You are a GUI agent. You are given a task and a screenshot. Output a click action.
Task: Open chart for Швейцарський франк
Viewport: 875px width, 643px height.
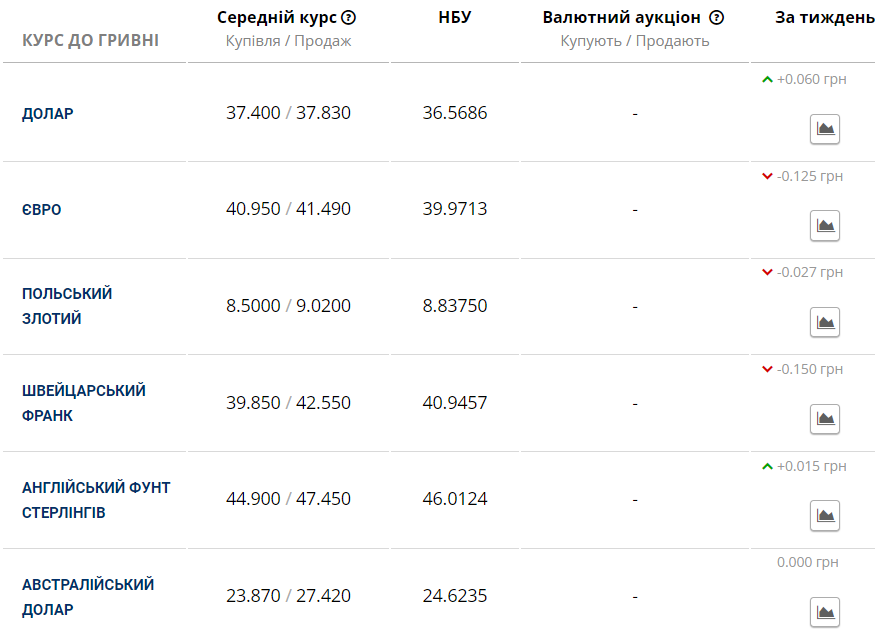(x=825, y=419)
